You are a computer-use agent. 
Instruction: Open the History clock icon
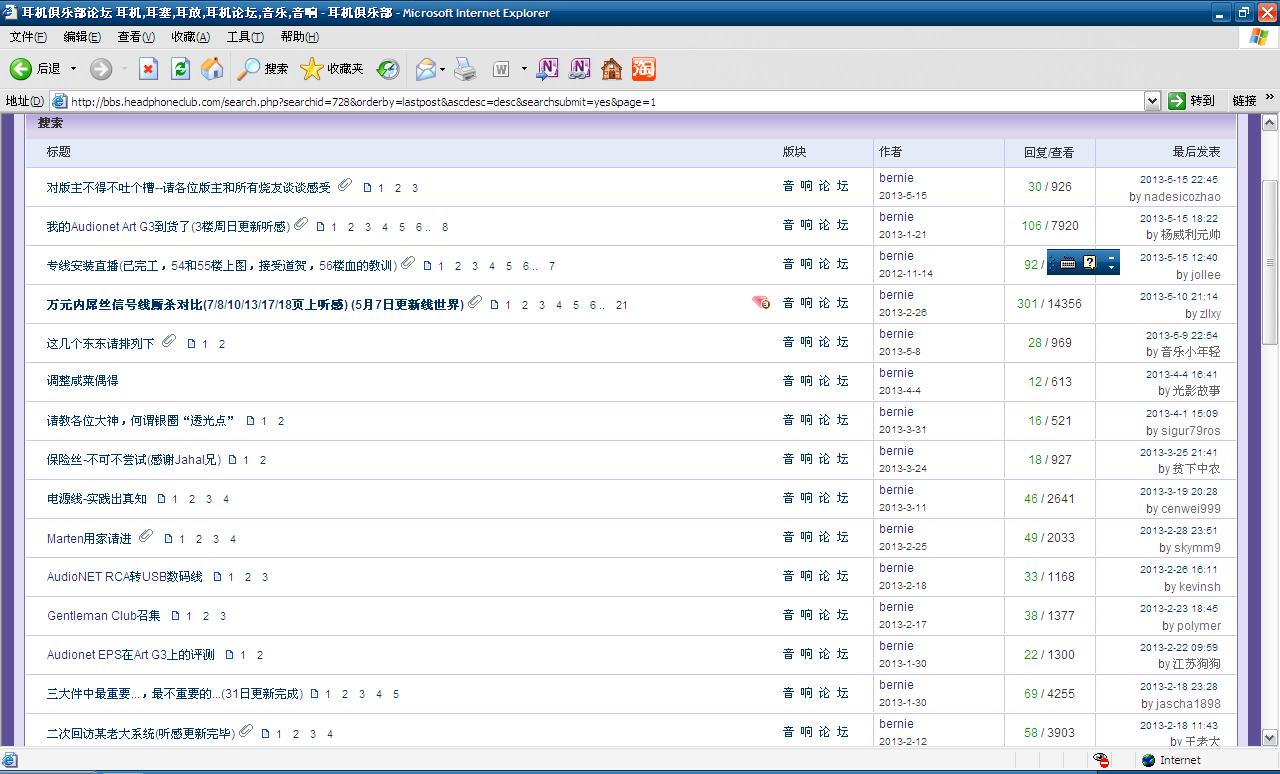coord(388,69)
